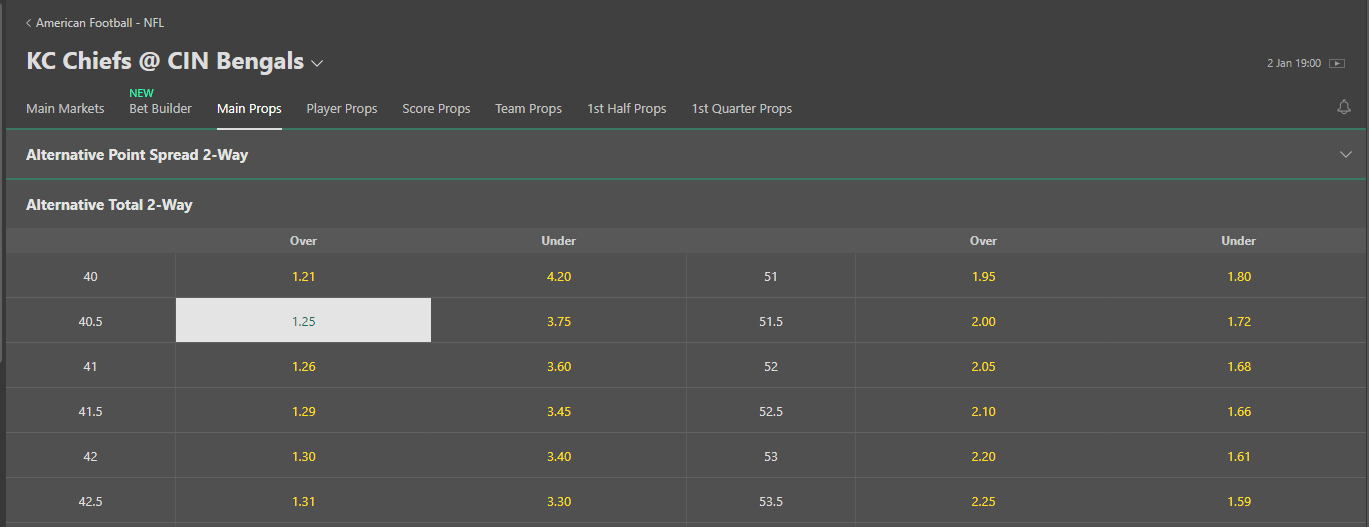The image size is (1369, 527).
Task: Collapse the Alternative Total 2-Way header
Action: click(684, 205)
